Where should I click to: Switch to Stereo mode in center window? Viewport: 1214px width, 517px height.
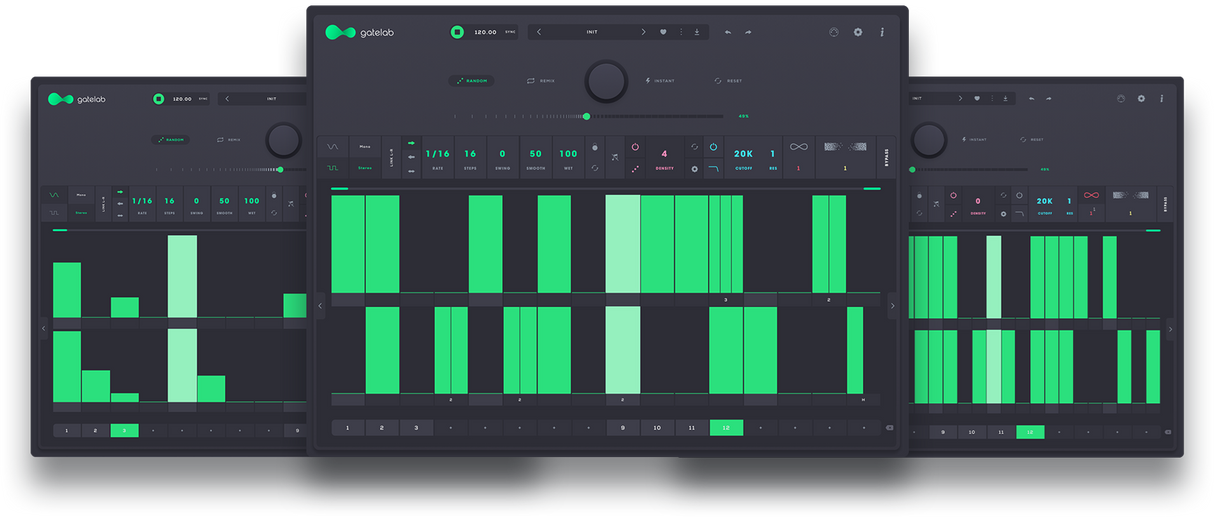tap(366, 168)
